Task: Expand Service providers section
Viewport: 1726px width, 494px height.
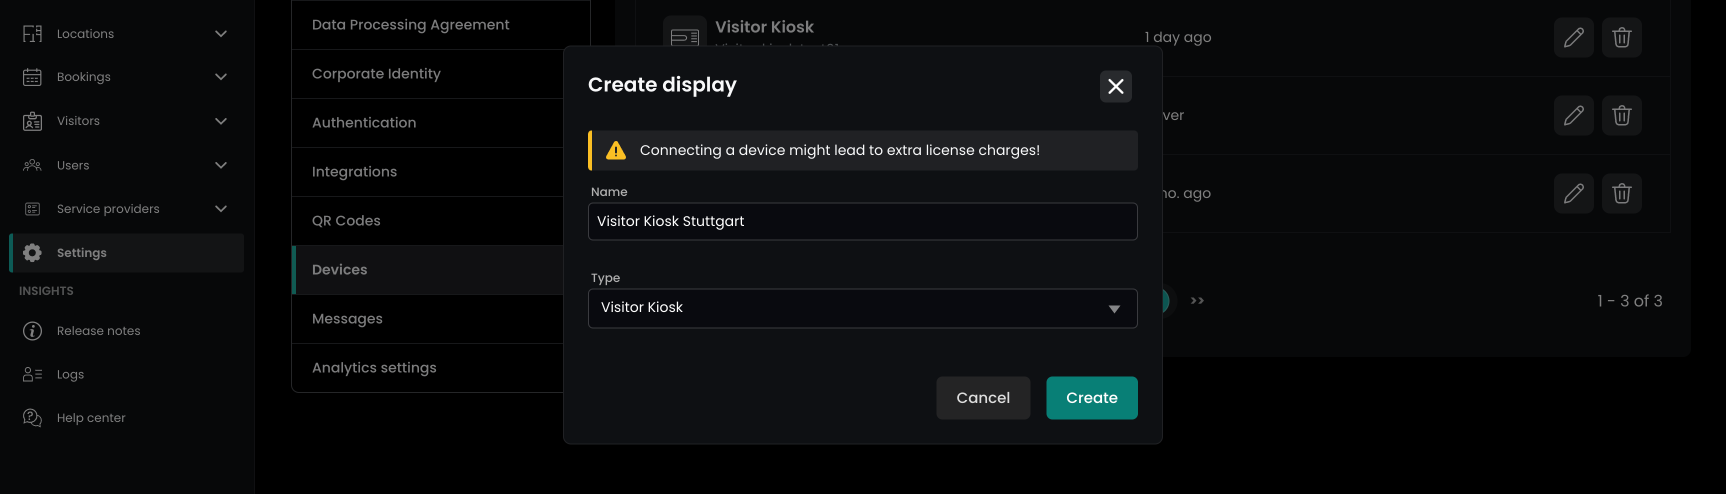Action: click(221, 209)
